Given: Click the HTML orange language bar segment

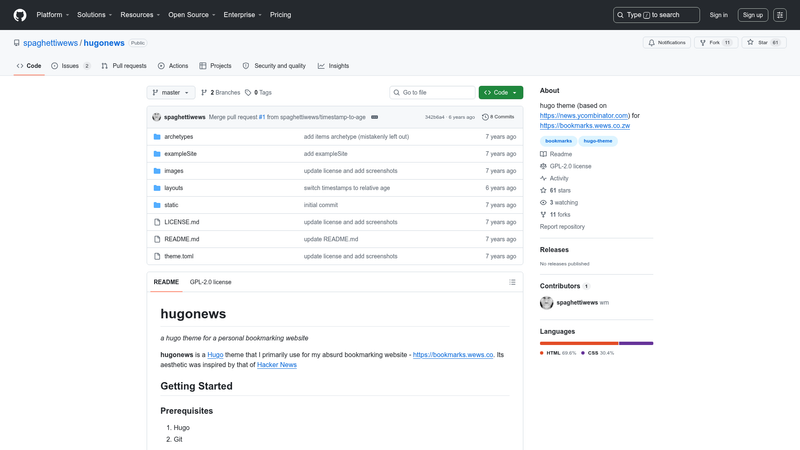Looking at the screenshot, I should click(579, 343).
